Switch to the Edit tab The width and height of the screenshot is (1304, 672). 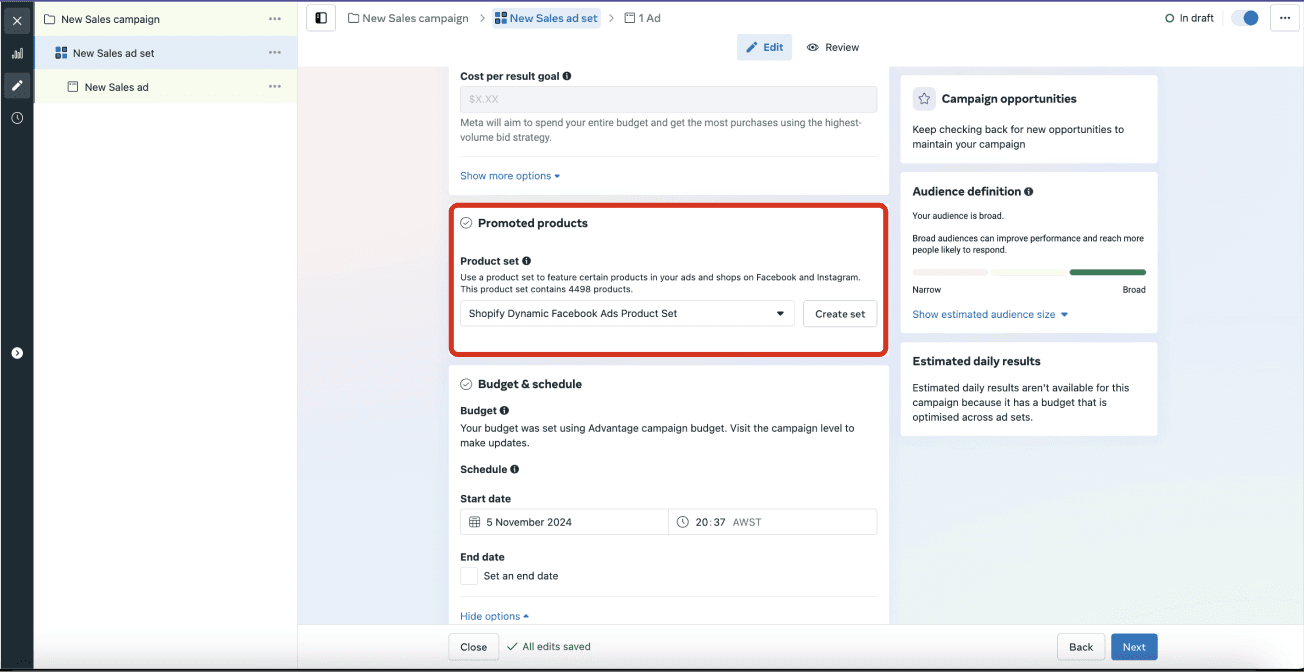point(765,47)
